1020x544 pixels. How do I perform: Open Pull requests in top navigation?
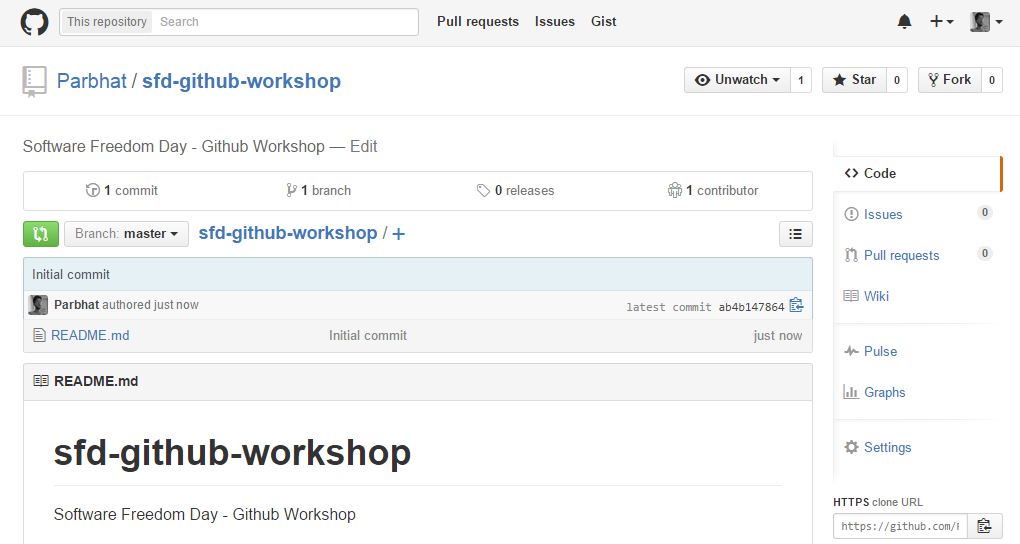pyautogui.click(x=478, y=21)
